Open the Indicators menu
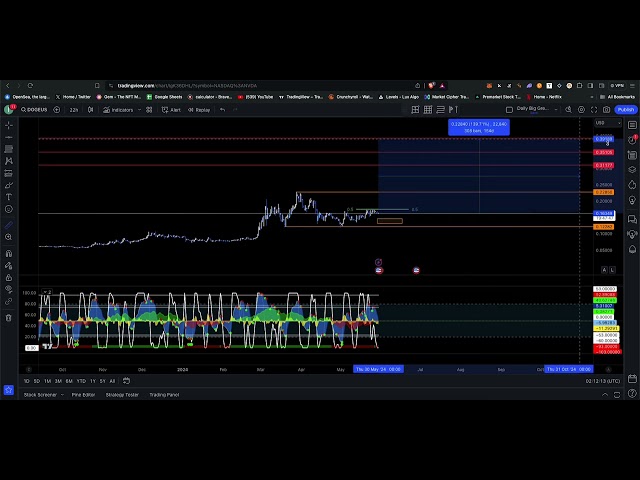Screen dimensions: 640x480 tap(119, 110)
